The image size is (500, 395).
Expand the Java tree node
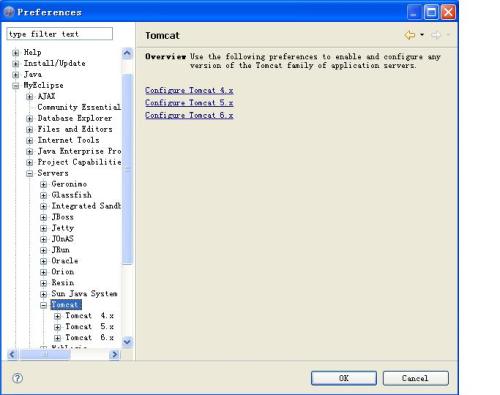[x=15, y=75]
